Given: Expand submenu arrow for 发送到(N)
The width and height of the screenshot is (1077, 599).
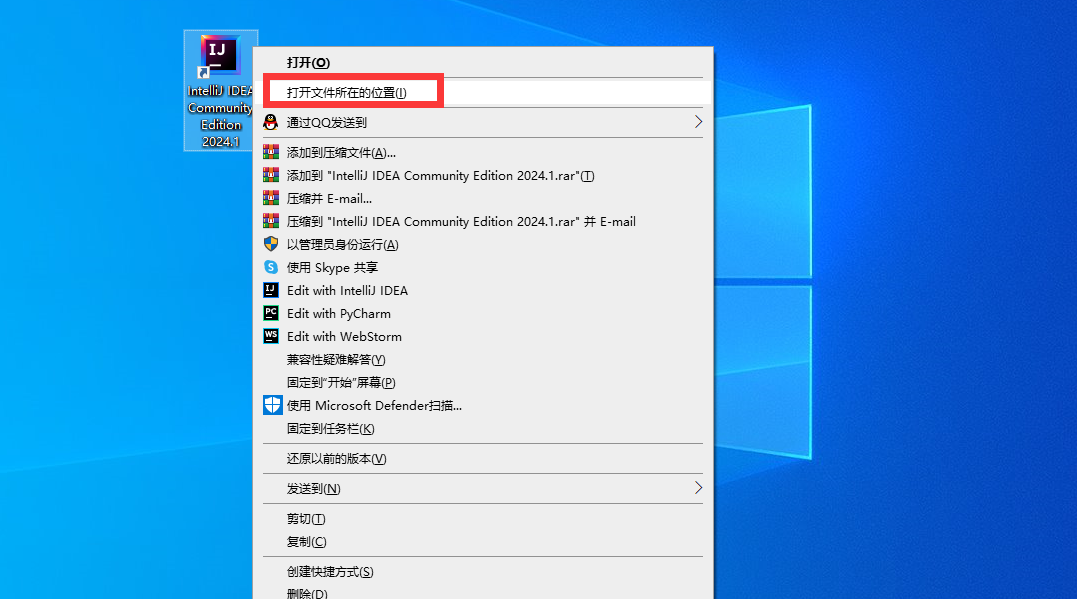Looking at the screenshot, I should coord(698,488).
